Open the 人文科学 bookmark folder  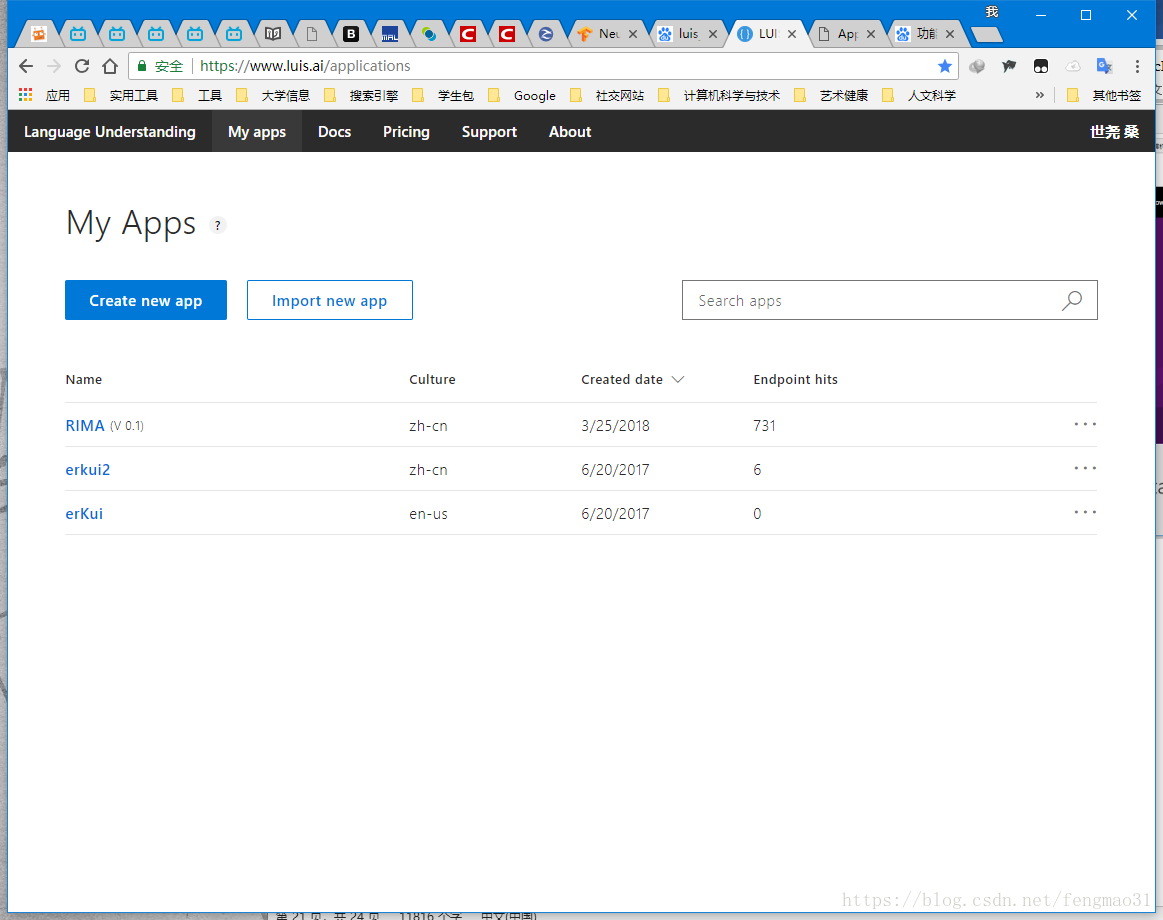pos(920,95)
